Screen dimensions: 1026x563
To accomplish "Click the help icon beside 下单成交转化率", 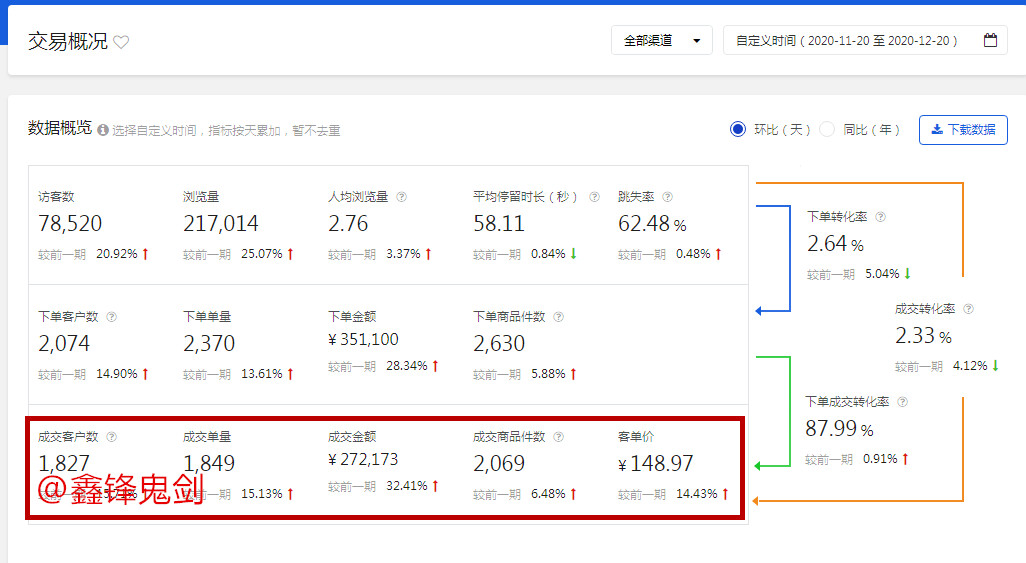I will point(902,402).
